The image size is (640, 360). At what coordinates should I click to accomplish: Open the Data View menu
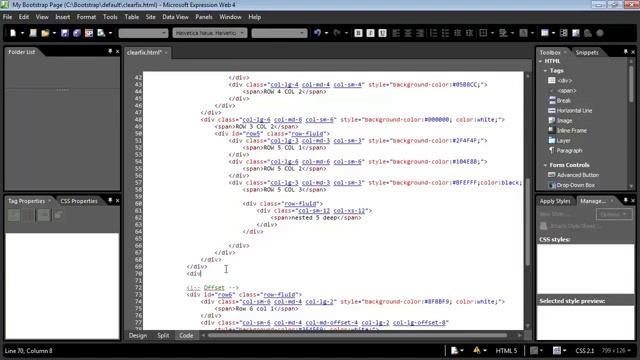(x=176, y=17)
